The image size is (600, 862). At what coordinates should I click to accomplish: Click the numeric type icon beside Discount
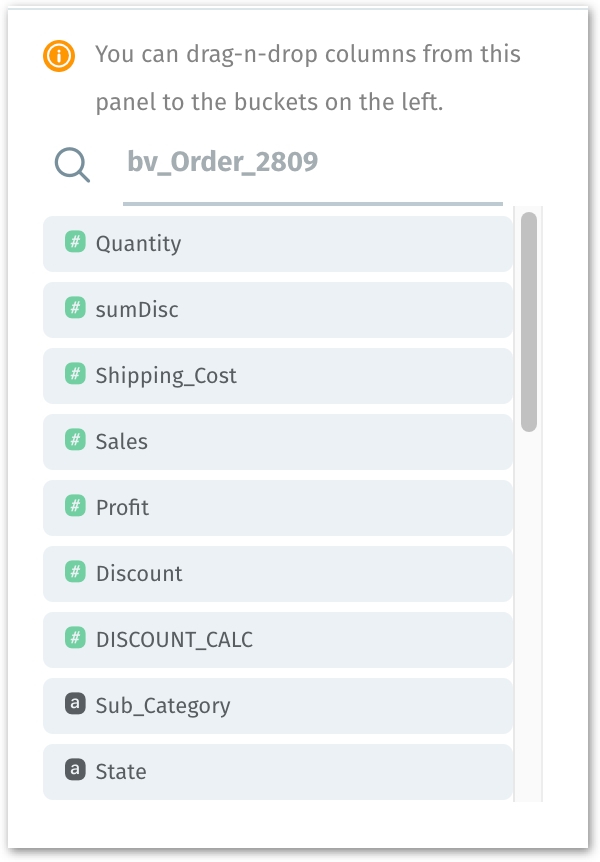coord(75,572)
